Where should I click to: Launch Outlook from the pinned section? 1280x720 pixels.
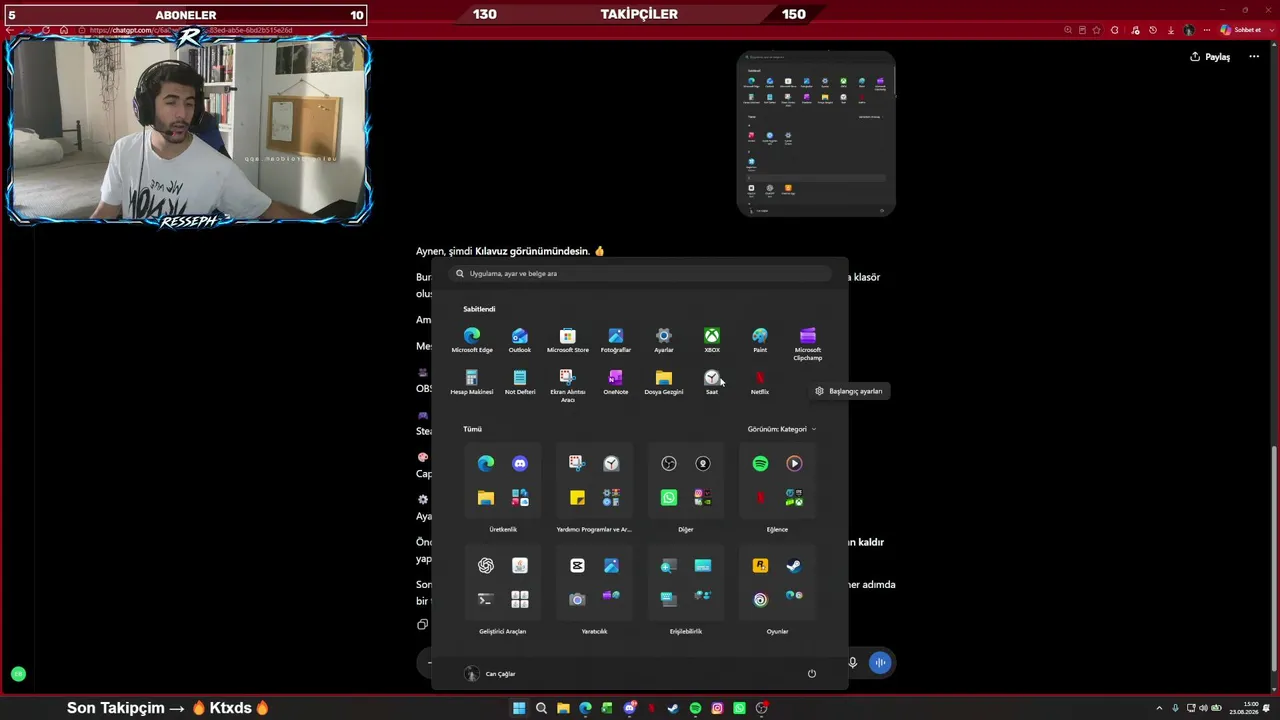(x=520, y=340)
